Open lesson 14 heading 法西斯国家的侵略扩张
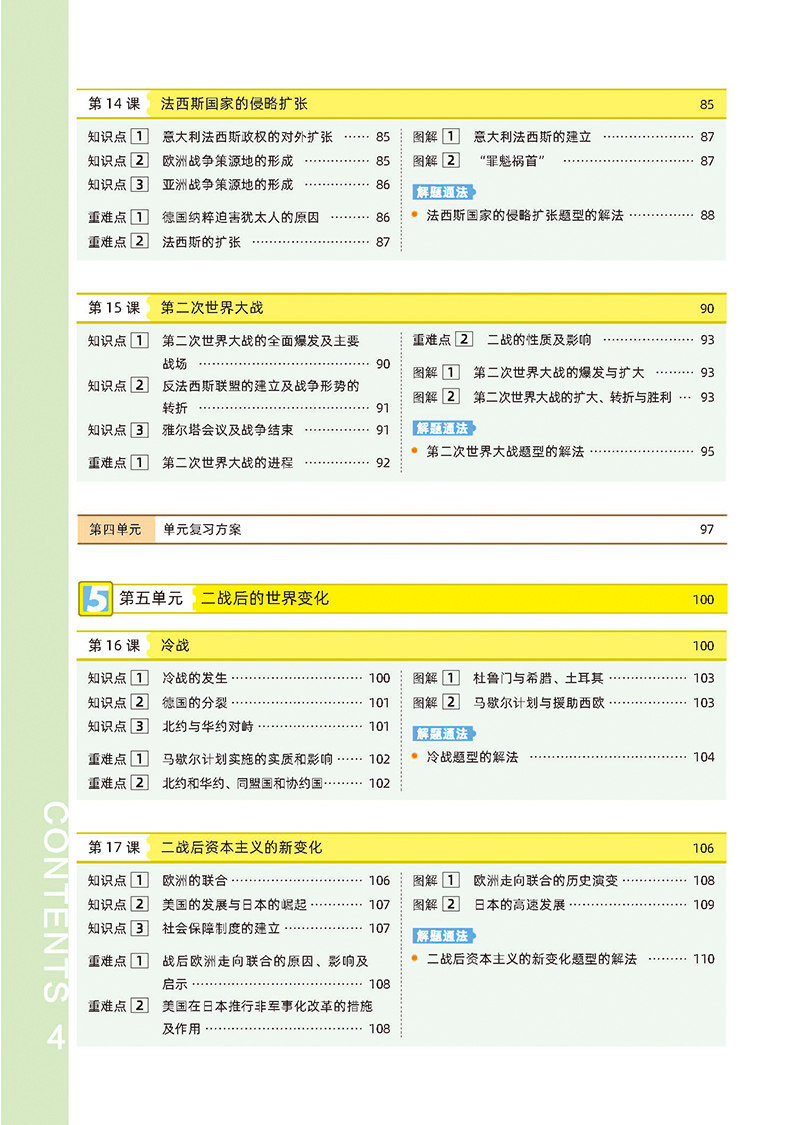Viewport: 800px width, 1125px height. (x=234, y=104)
